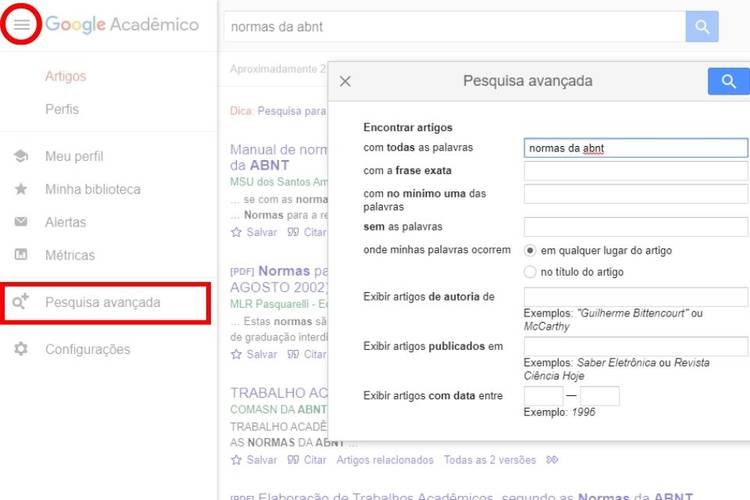Click the Configurações gear icon
The image size is (750, 500).
pyautogui.click(x=21, y=349)
